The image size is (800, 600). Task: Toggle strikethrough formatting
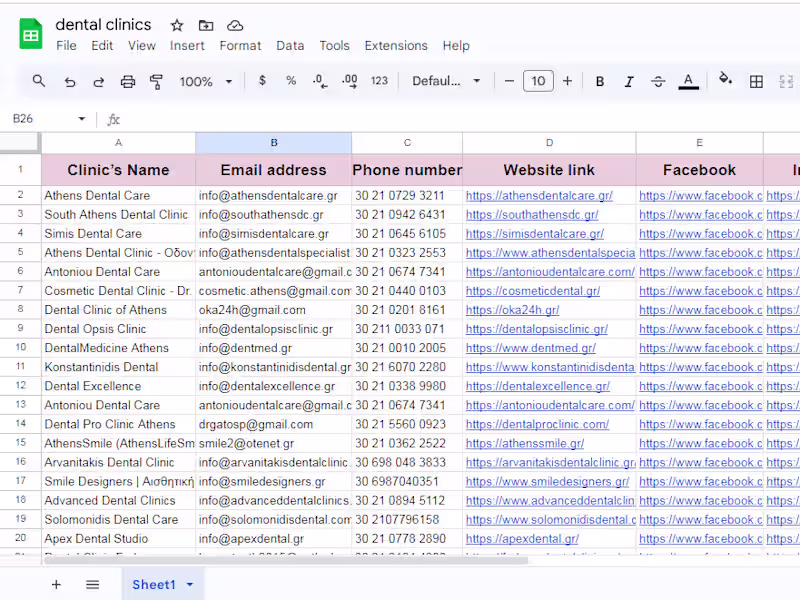[658, 81]
